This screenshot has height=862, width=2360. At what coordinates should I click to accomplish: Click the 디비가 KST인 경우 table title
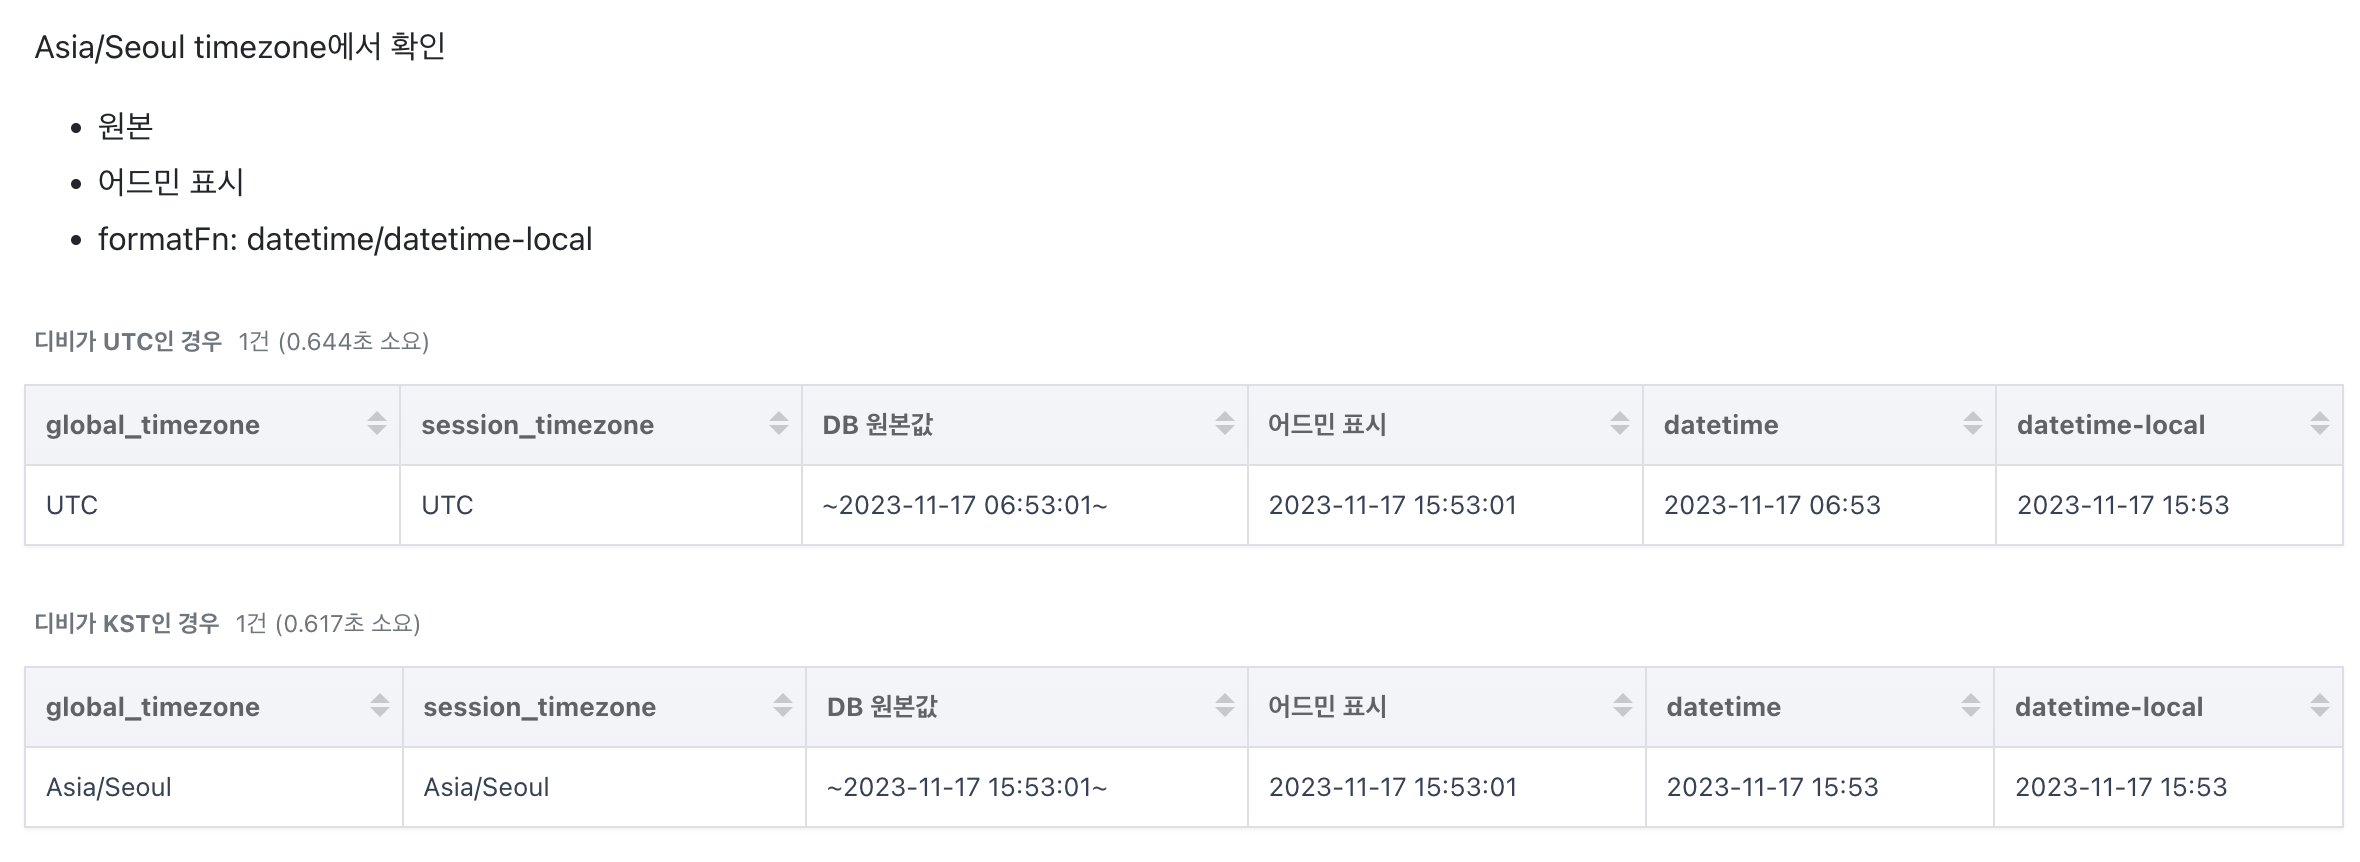click(127, 624)
